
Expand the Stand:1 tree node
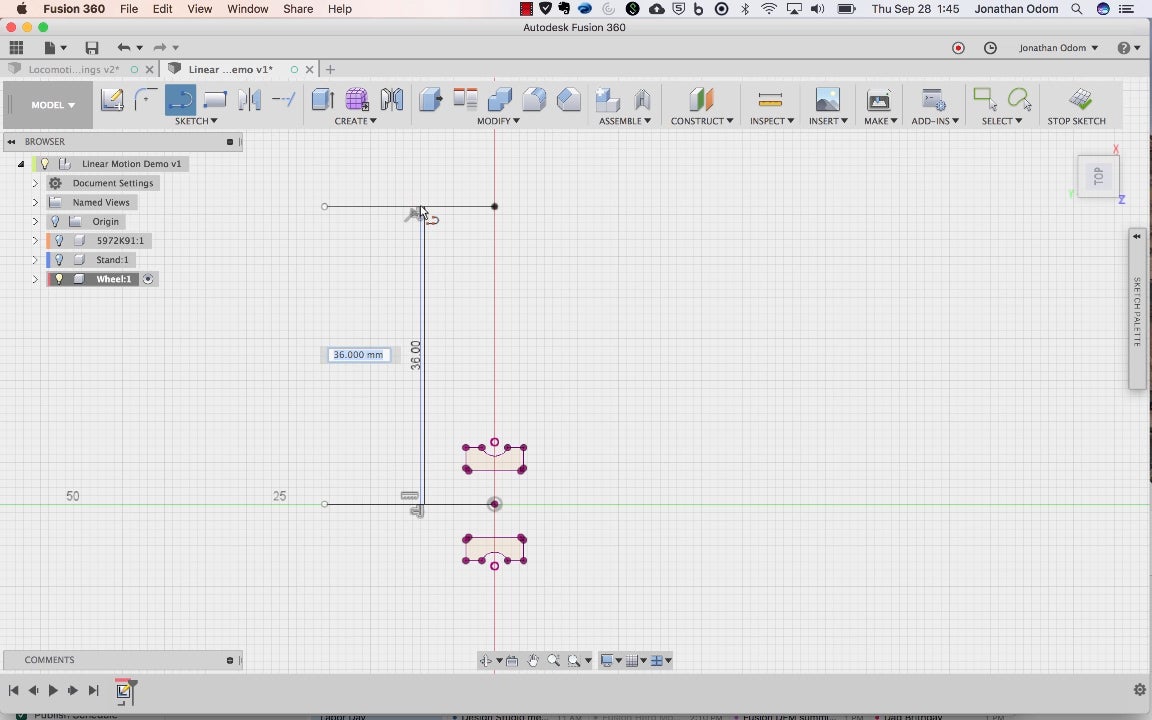(35, 259)
